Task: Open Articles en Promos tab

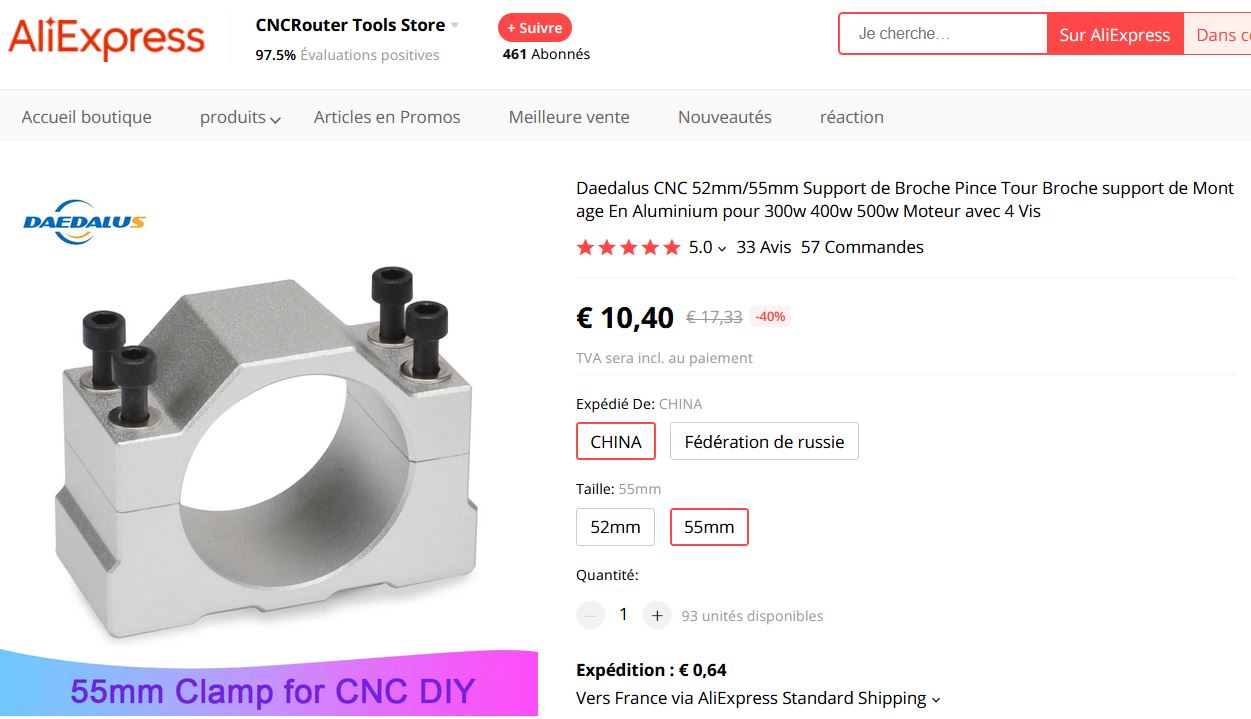Action: pos(387,117)
